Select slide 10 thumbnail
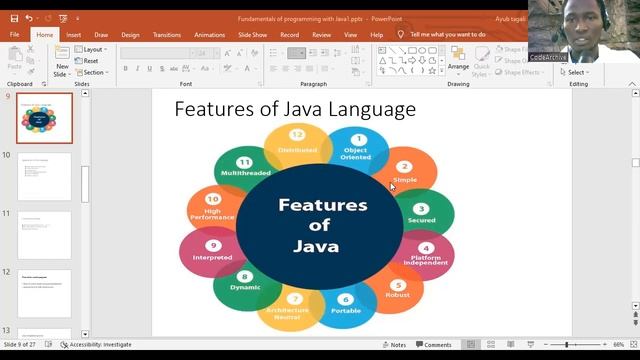640x360 pixels. 44,176
